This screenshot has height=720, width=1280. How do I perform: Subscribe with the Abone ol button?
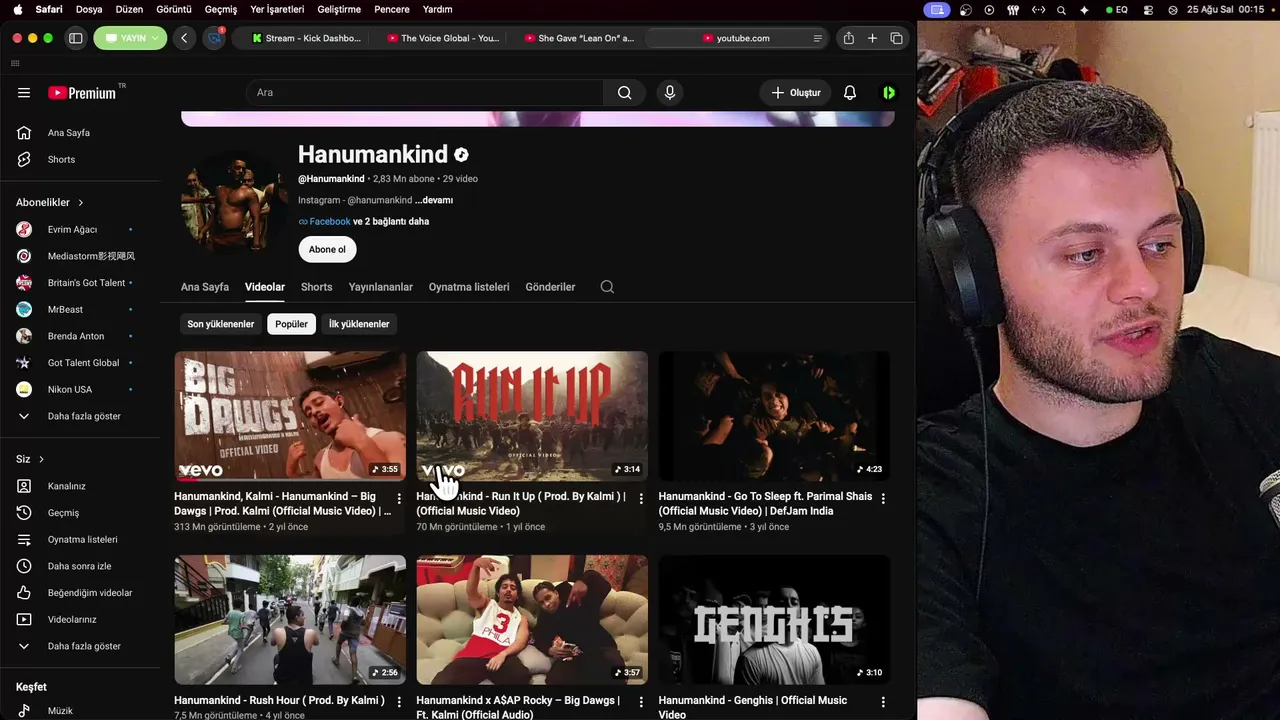[327, 250]
